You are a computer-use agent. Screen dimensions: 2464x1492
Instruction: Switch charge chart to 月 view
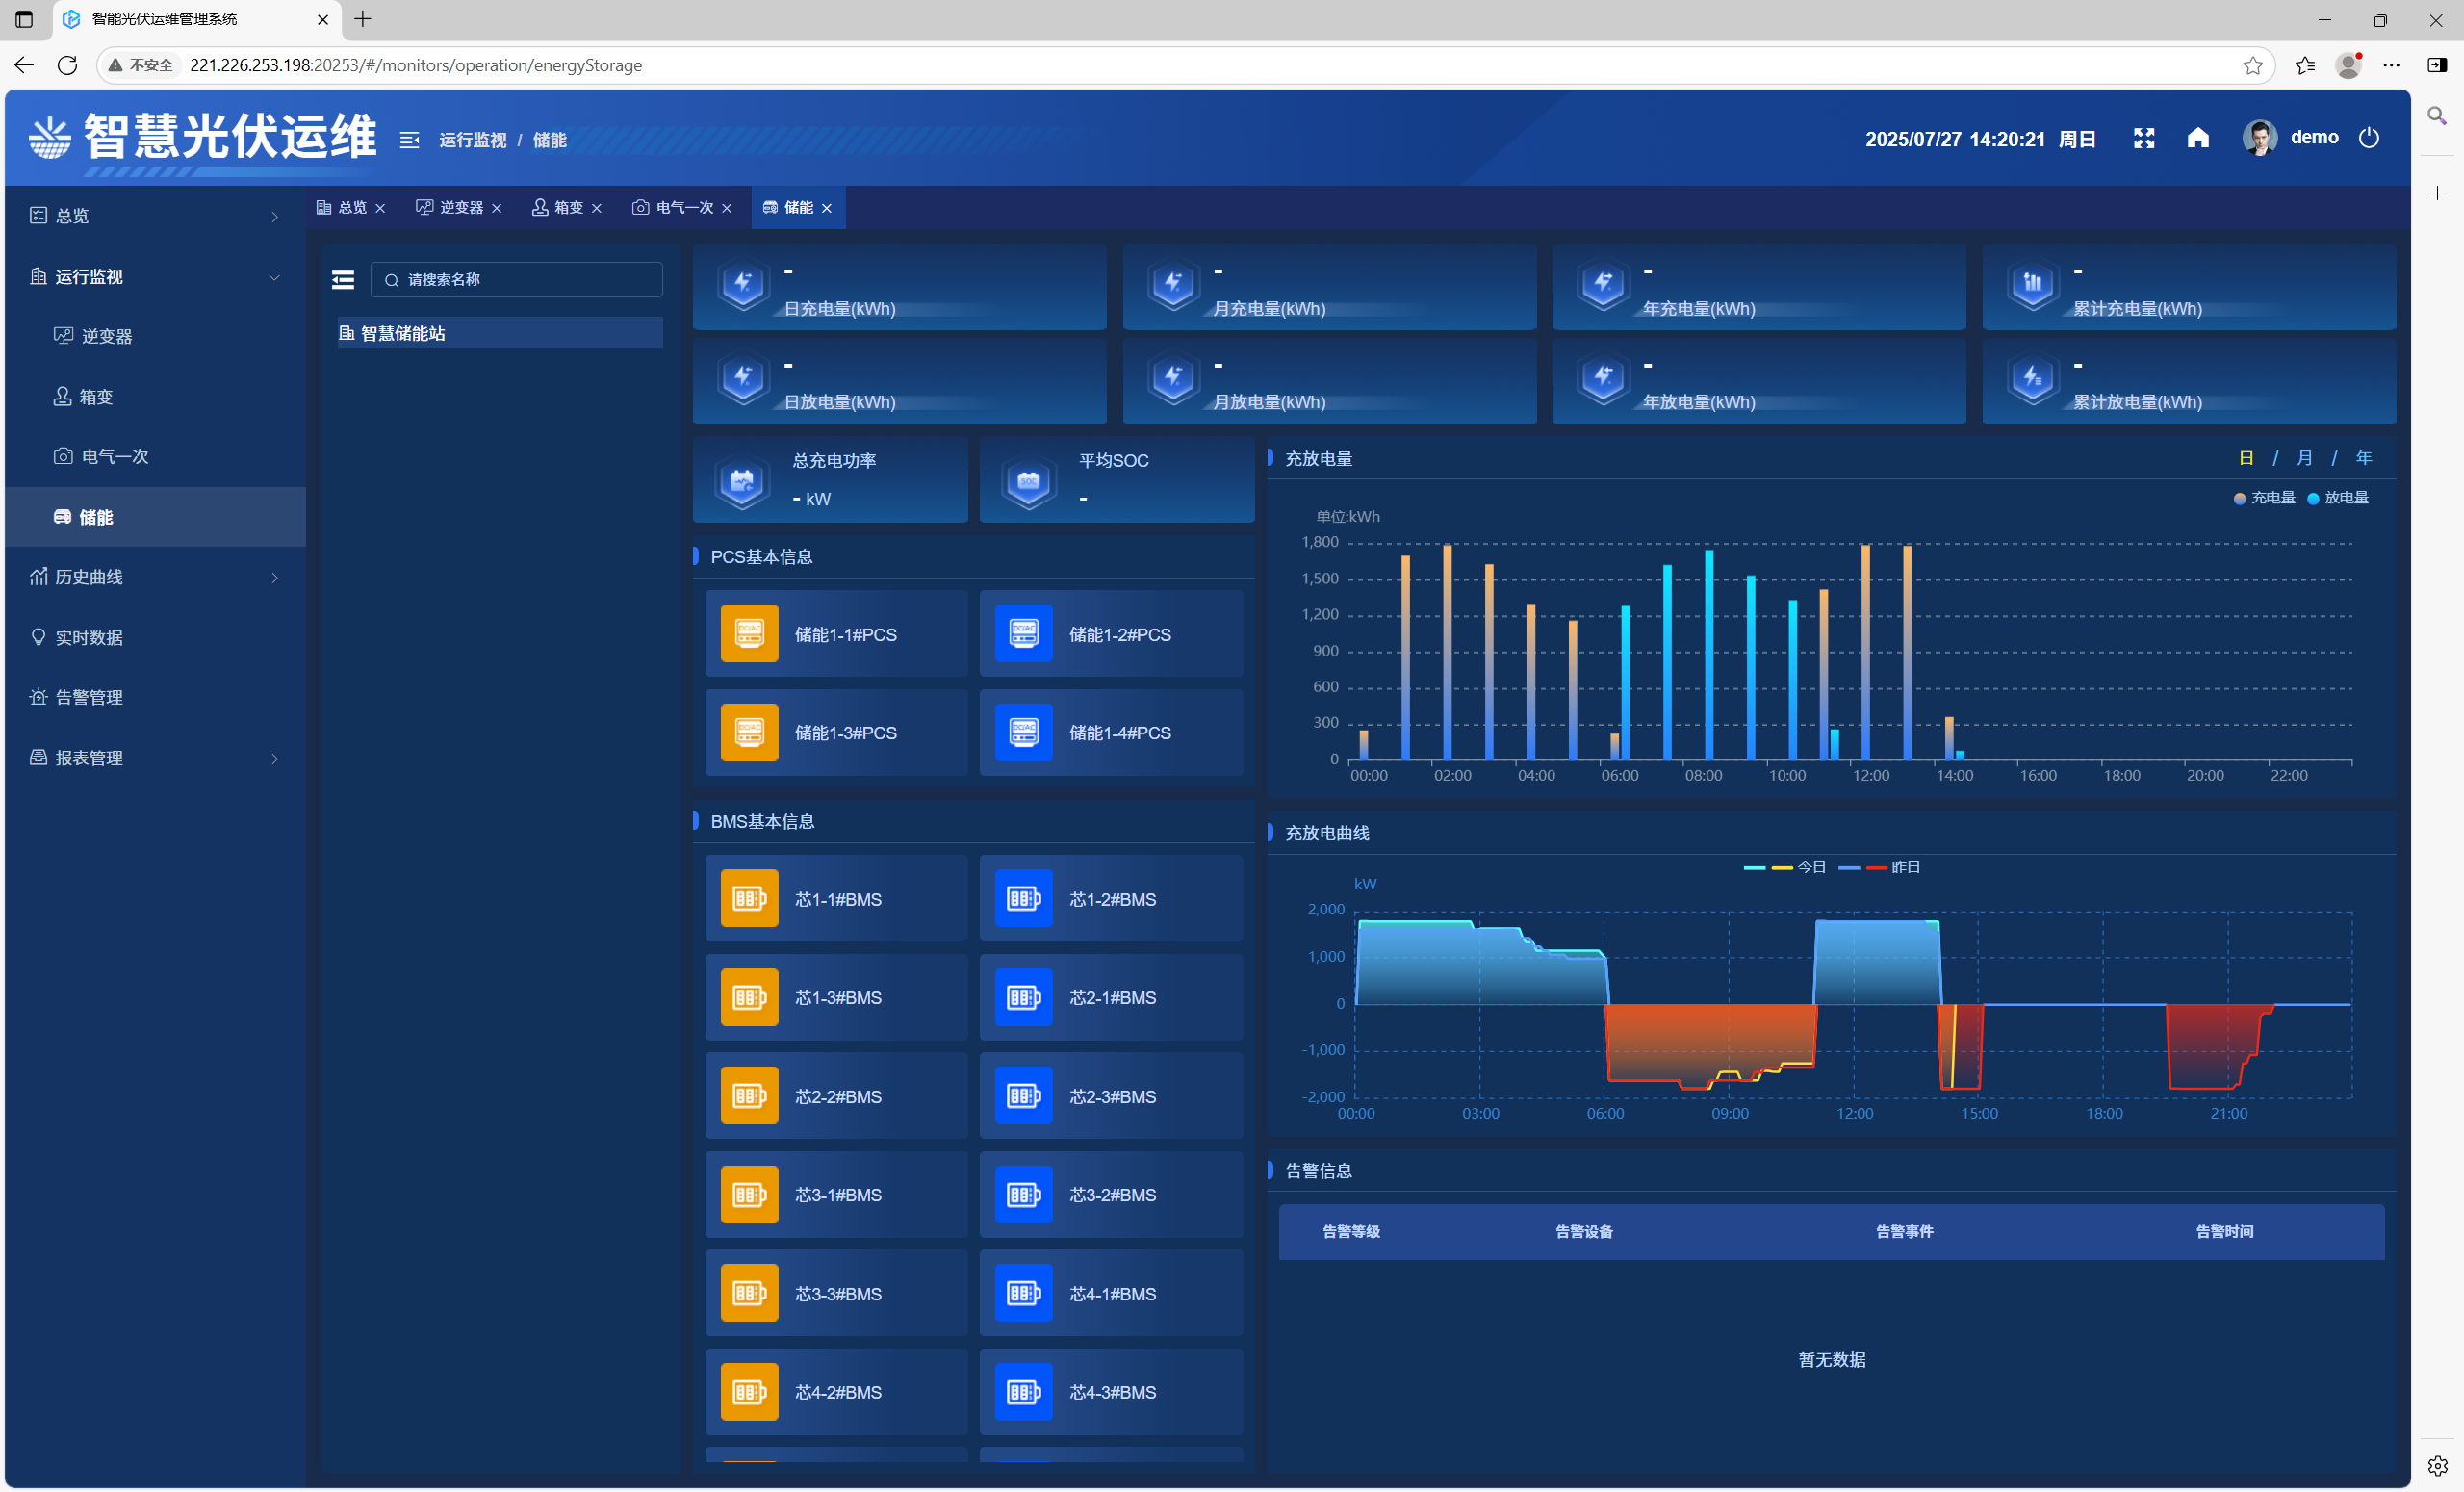point(2304,458)
